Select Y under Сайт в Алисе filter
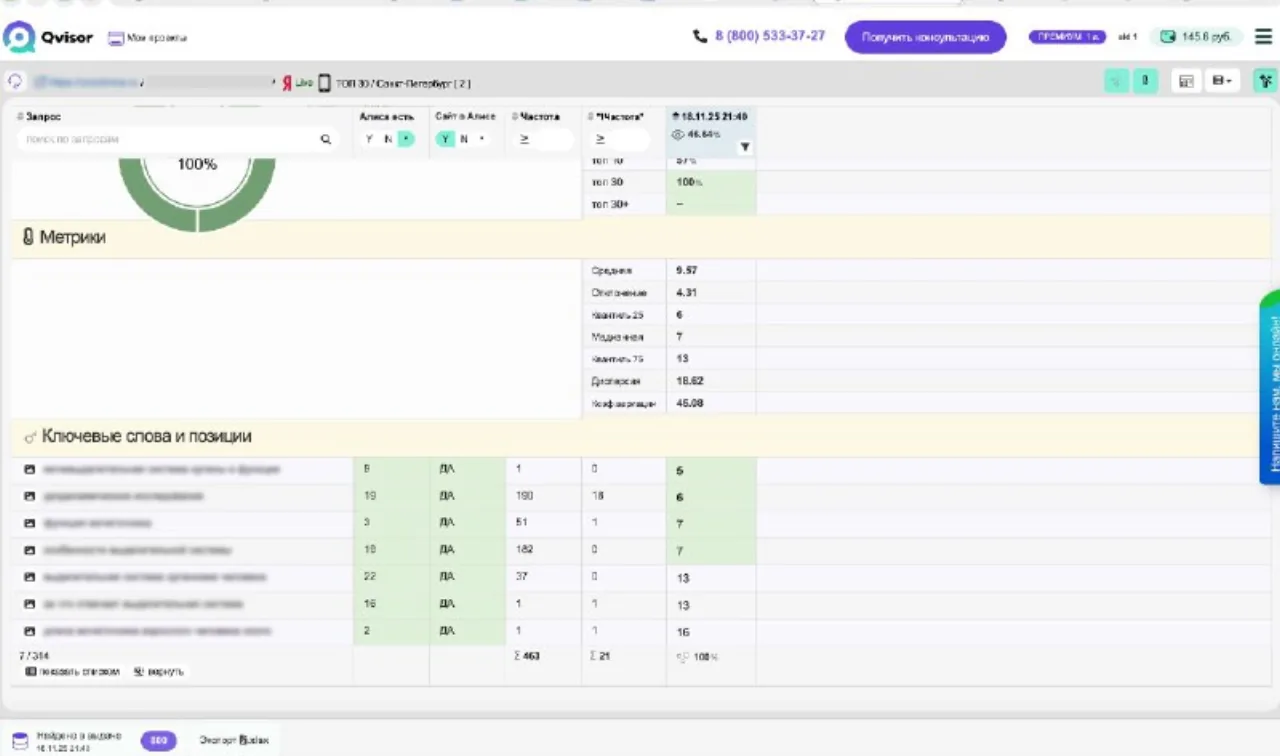The image size is (1280, 756). 445,139
